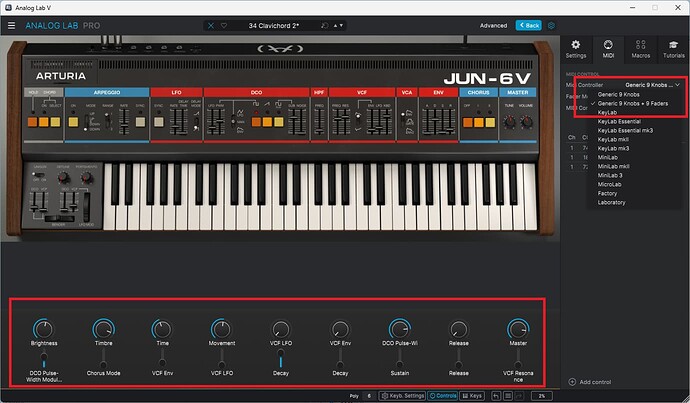Click the Movement knob

[221, 329]
